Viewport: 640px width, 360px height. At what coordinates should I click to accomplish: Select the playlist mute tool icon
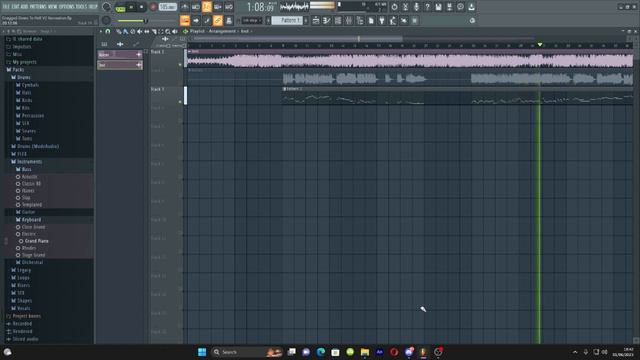[140, 31]
